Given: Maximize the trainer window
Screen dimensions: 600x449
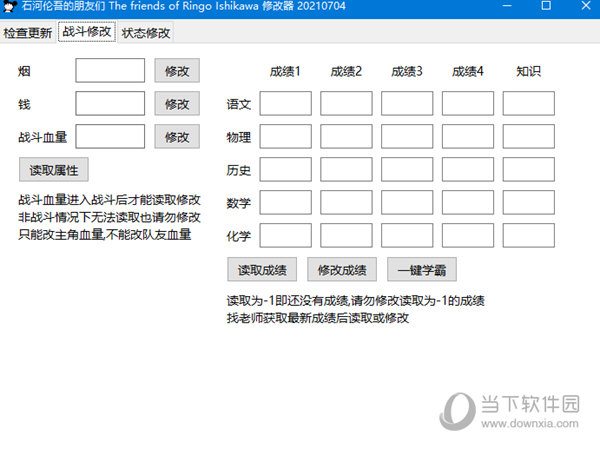Looking at the screenshot, I should pyautogui.click(x=546, y=6).
